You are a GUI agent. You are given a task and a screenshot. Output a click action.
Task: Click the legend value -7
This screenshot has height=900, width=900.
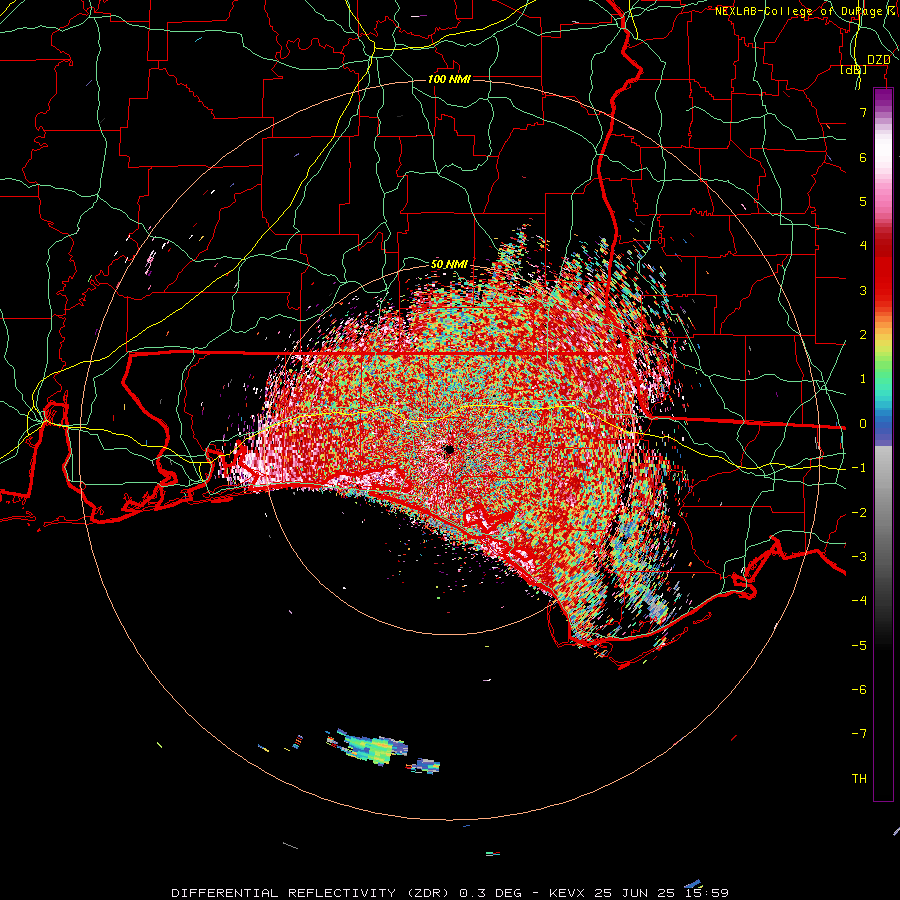[859, 734]
